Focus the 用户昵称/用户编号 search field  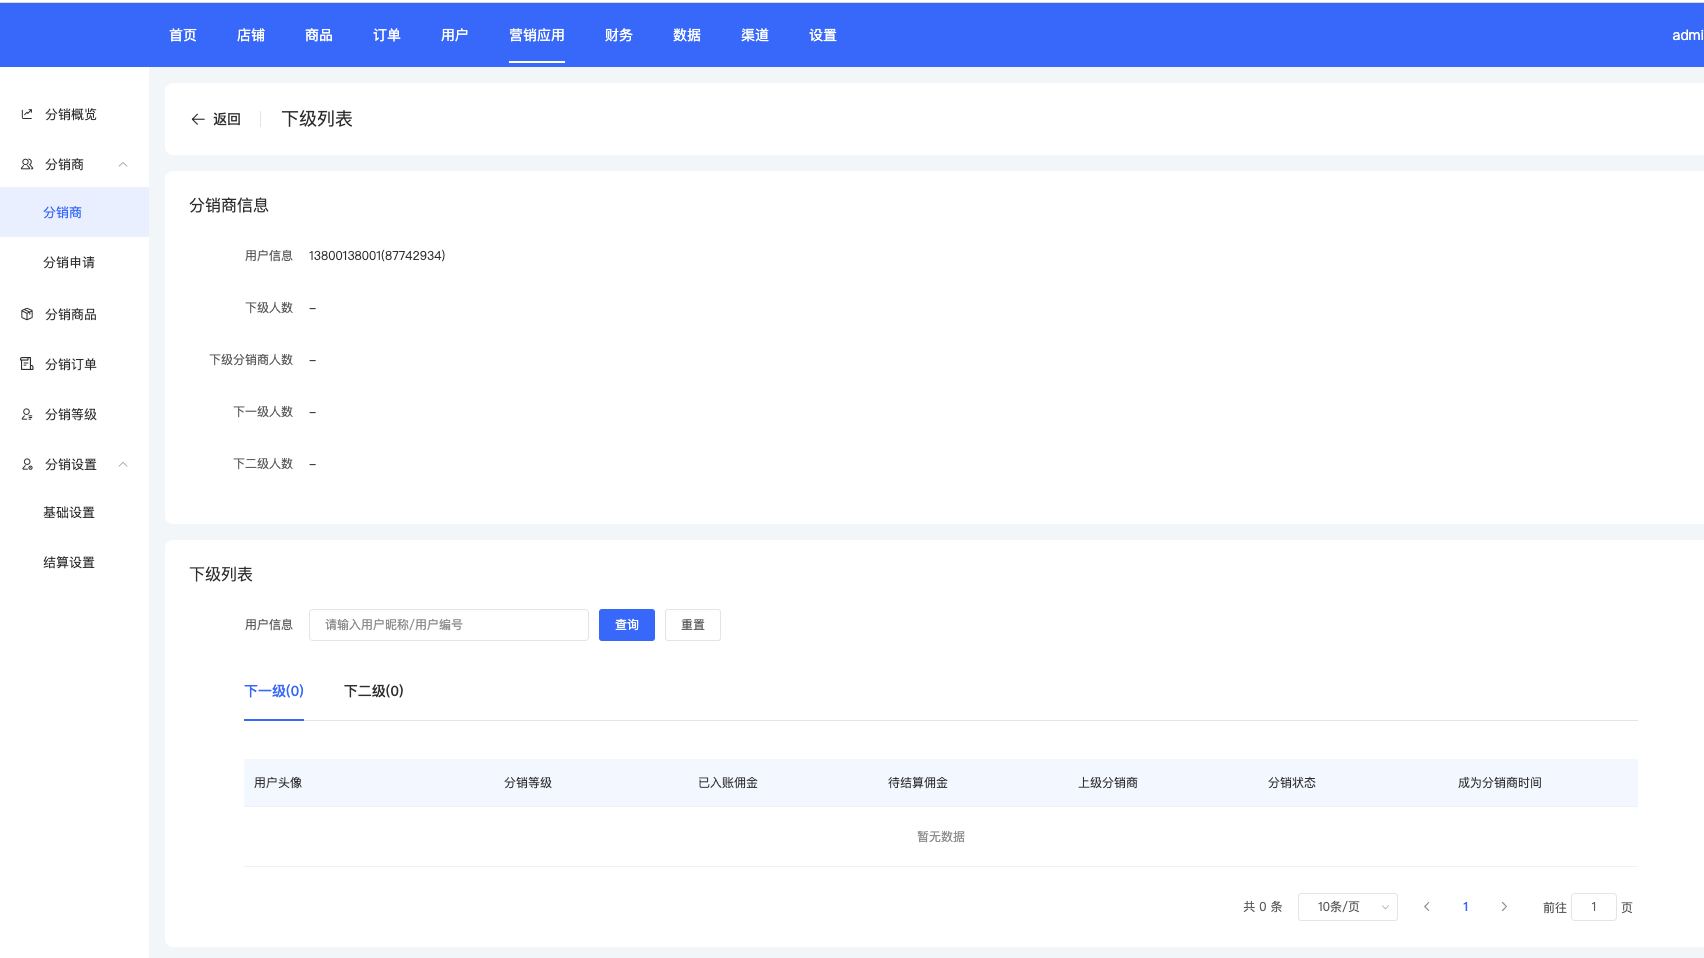[448, 625]
